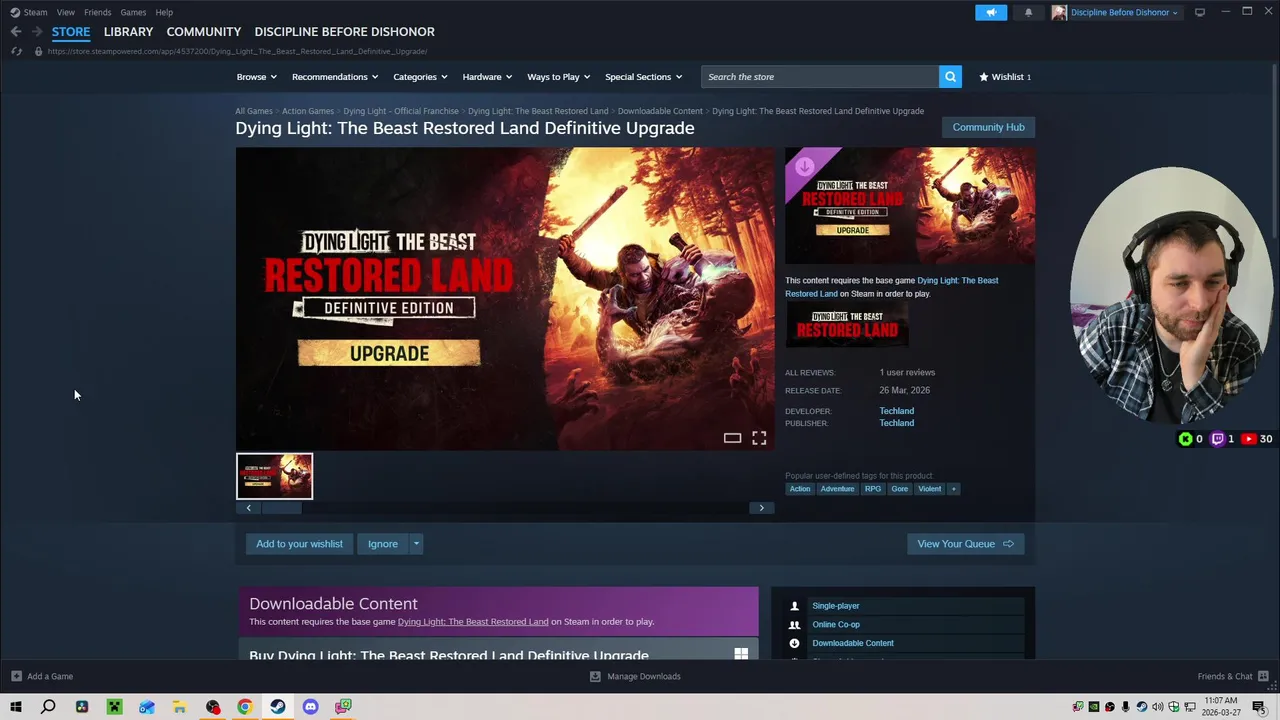Click the Gore tag
1280x720 pixels.
click(x=900, y=489)
